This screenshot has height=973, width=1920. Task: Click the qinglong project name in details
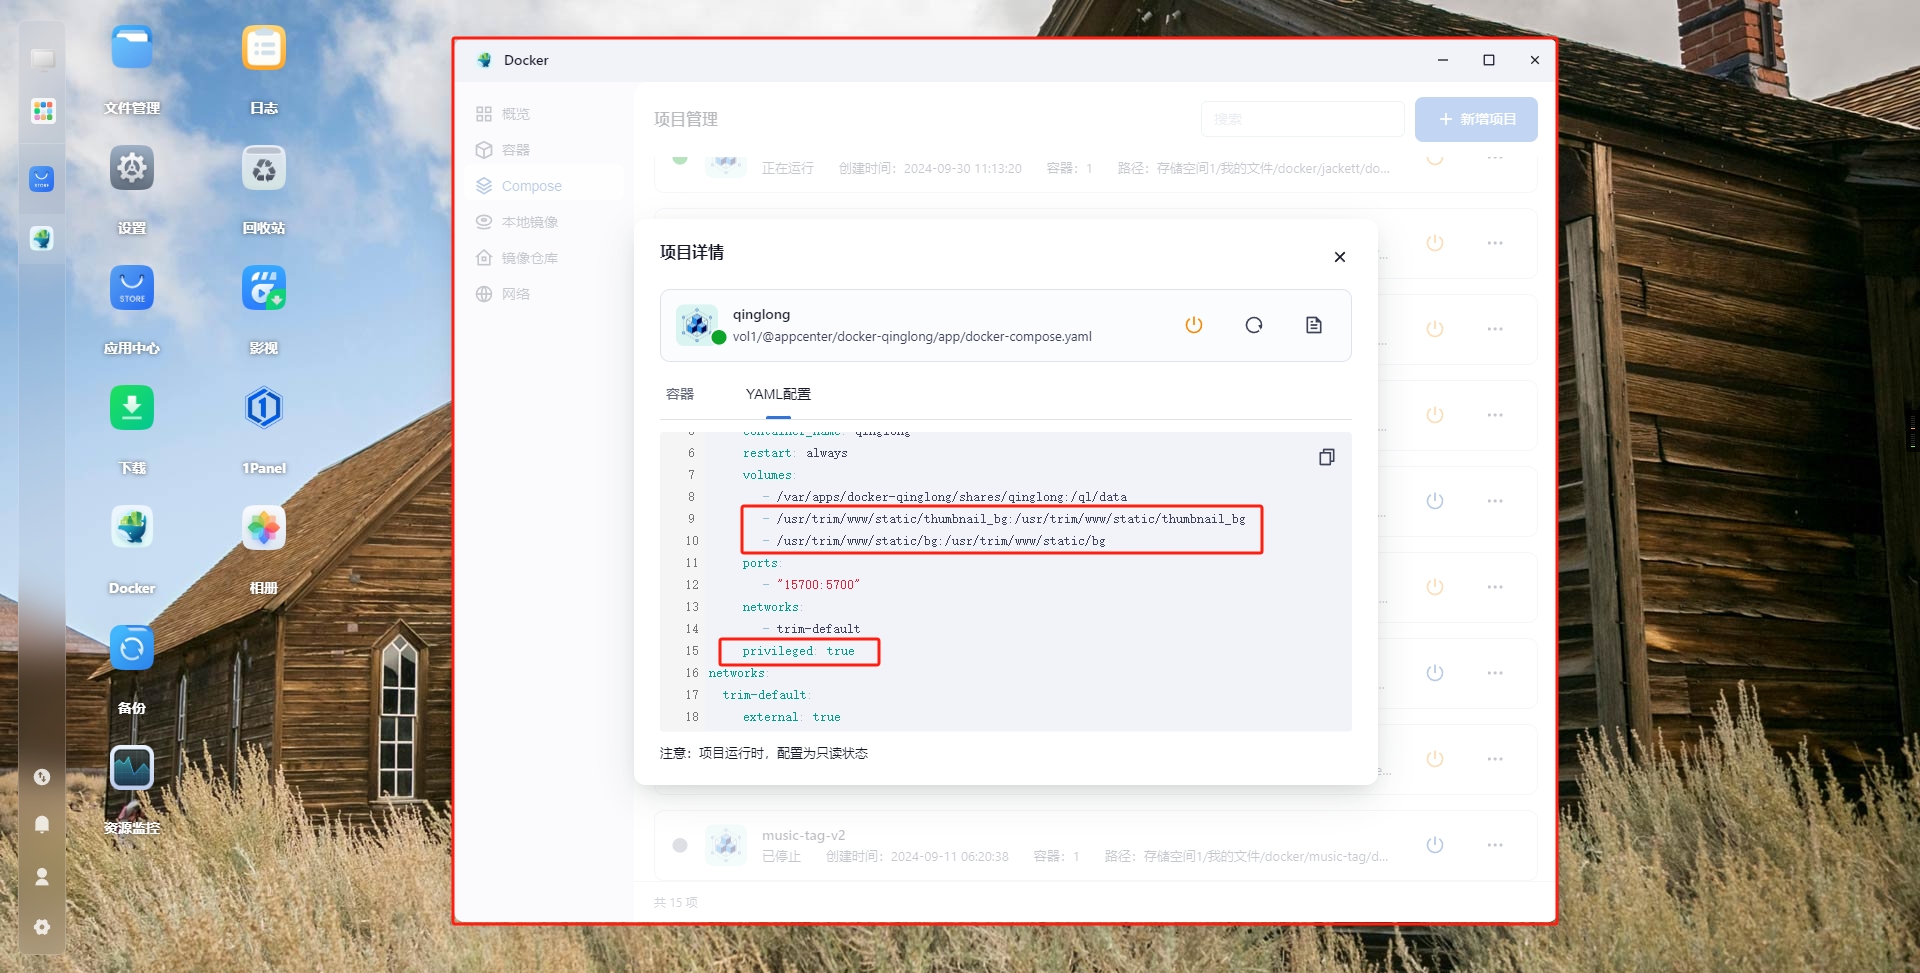(x=761, y=314)
